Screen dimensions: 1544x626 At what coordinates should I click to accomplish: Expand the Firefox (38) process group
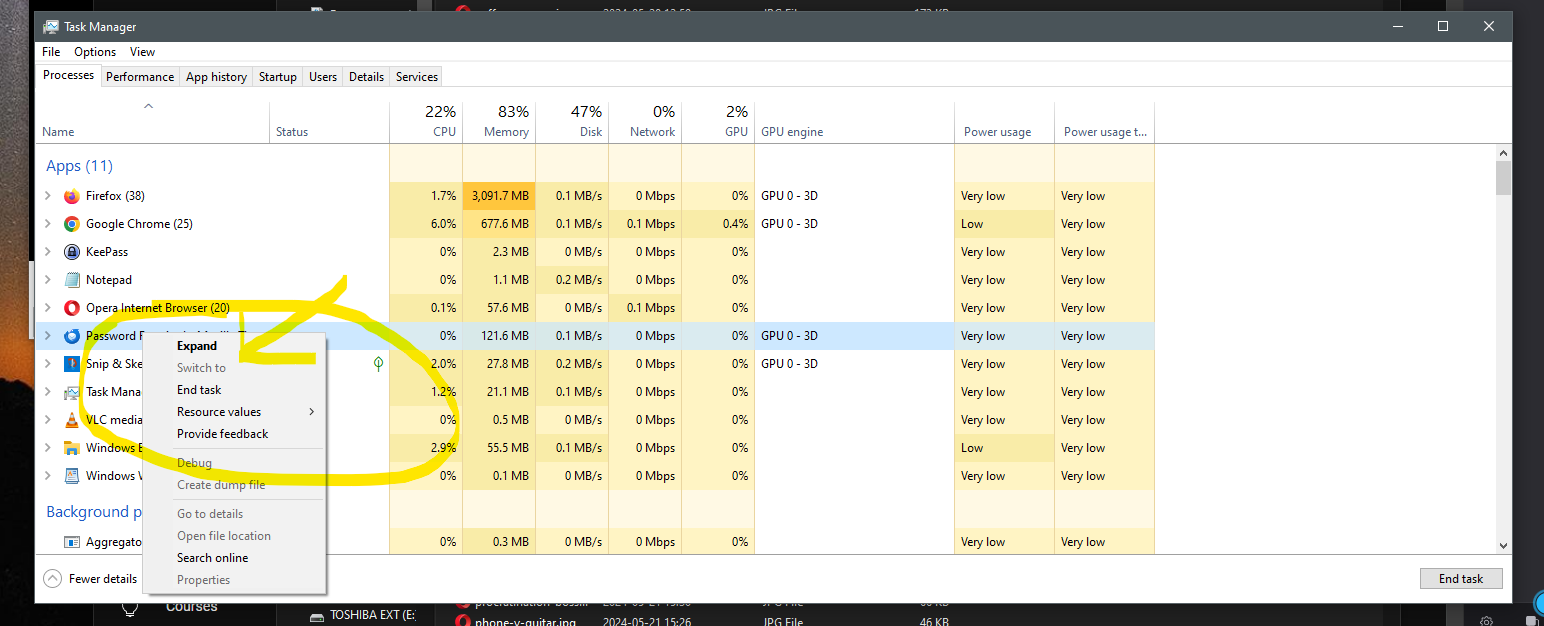click(x=47, y=196)
